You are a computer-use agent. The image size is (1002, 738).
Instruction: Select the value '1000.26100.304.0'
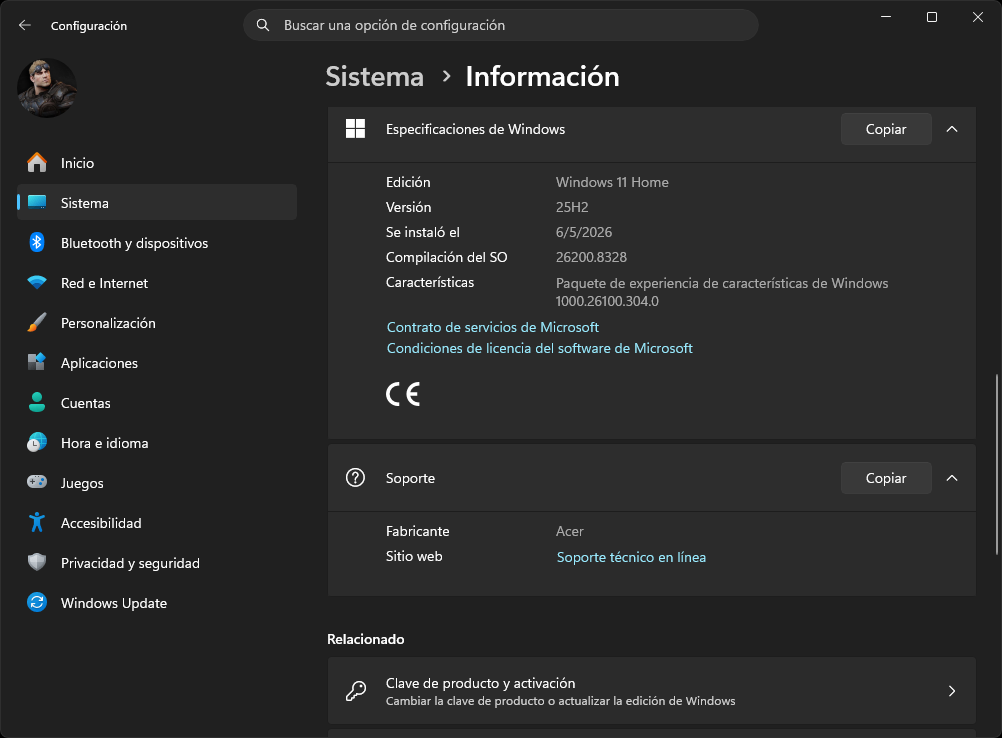click(607, 301)
